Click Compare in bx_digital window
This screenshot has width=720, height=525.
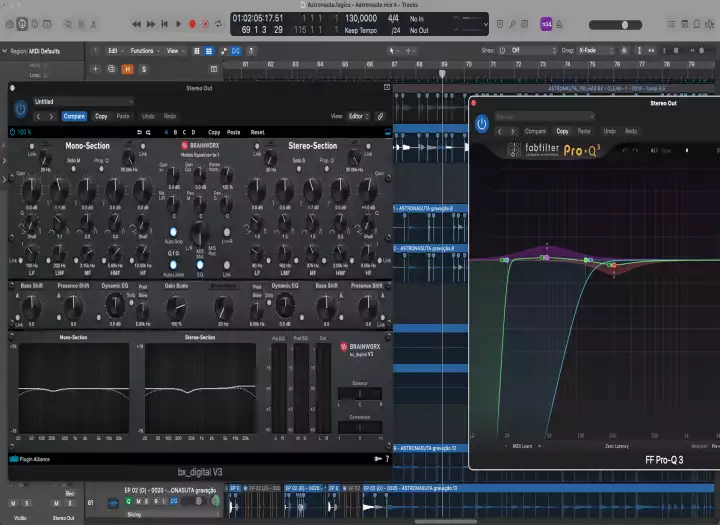pos(74,116)
